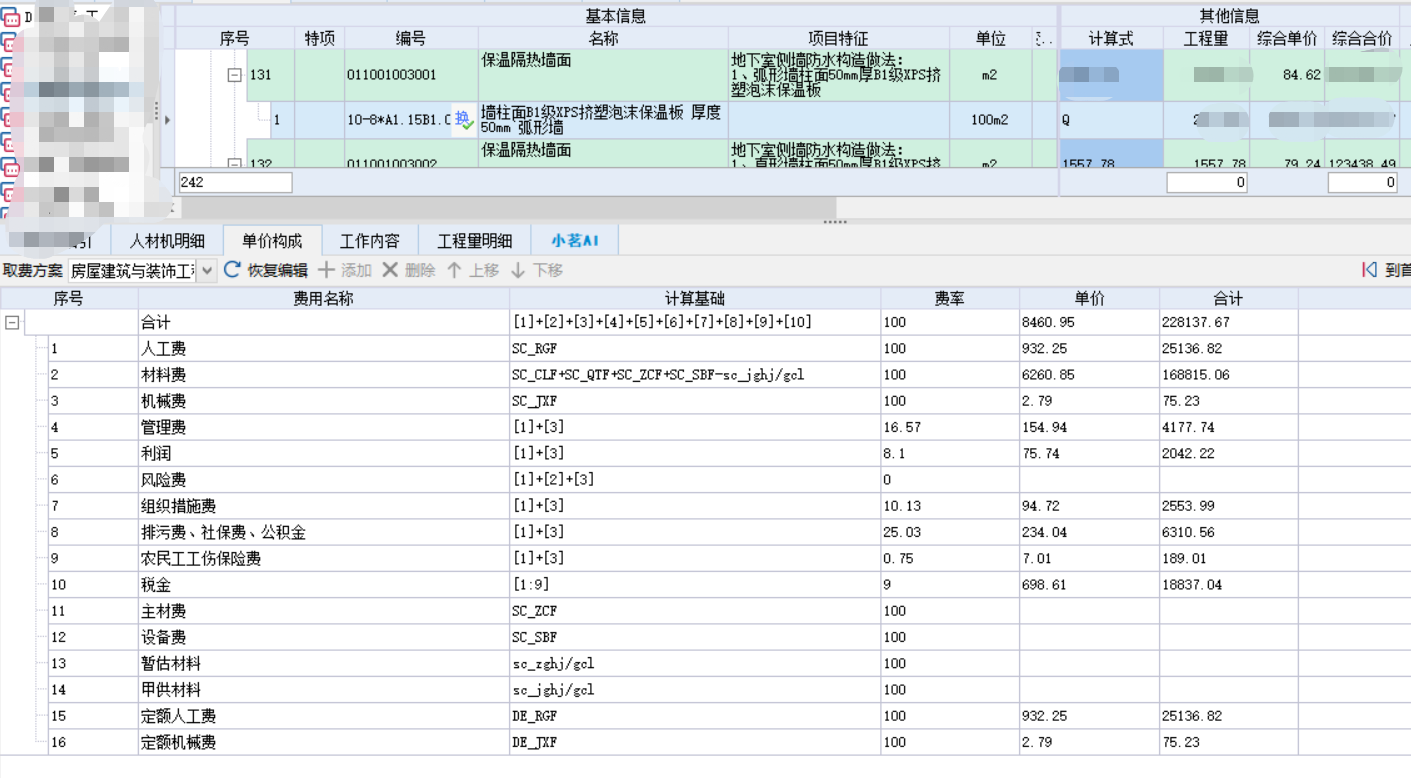The height and width of the screenshot is (778, 1411).
Task: Open the 工作内容 tab
Action: pyautogui.click(x=370, y=241)
